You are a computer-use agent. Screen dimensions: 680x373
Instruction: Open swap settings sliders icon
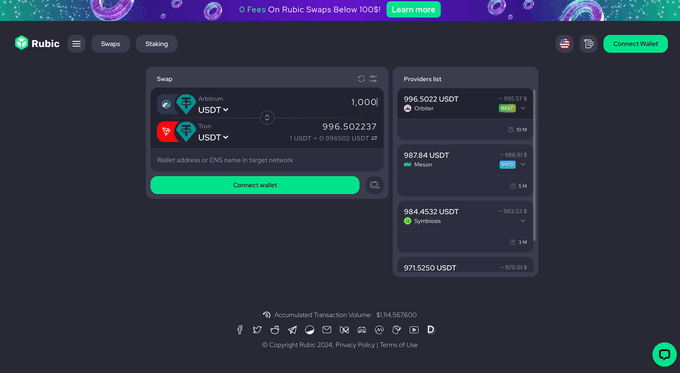pos(373,79)
